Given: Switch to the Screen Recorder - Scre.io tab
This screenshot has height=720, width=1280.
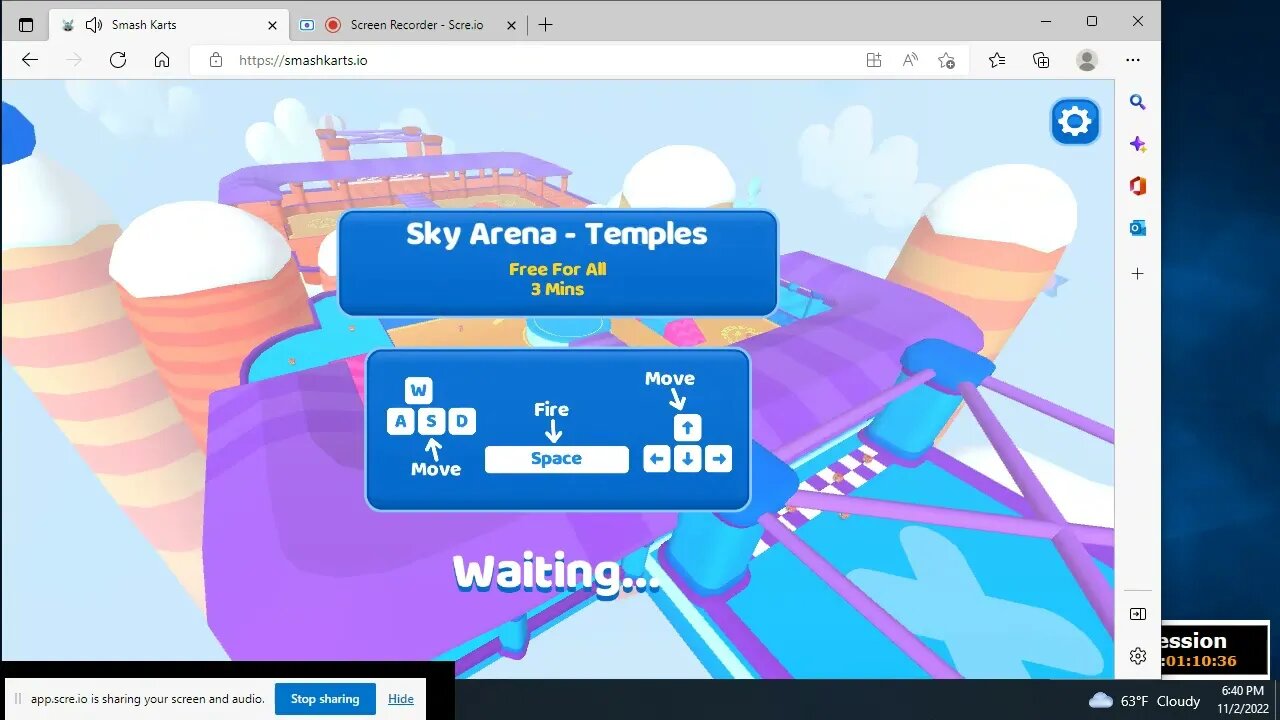Looking at the screenshot, I should pyautogui.click(x=410, y=24).
